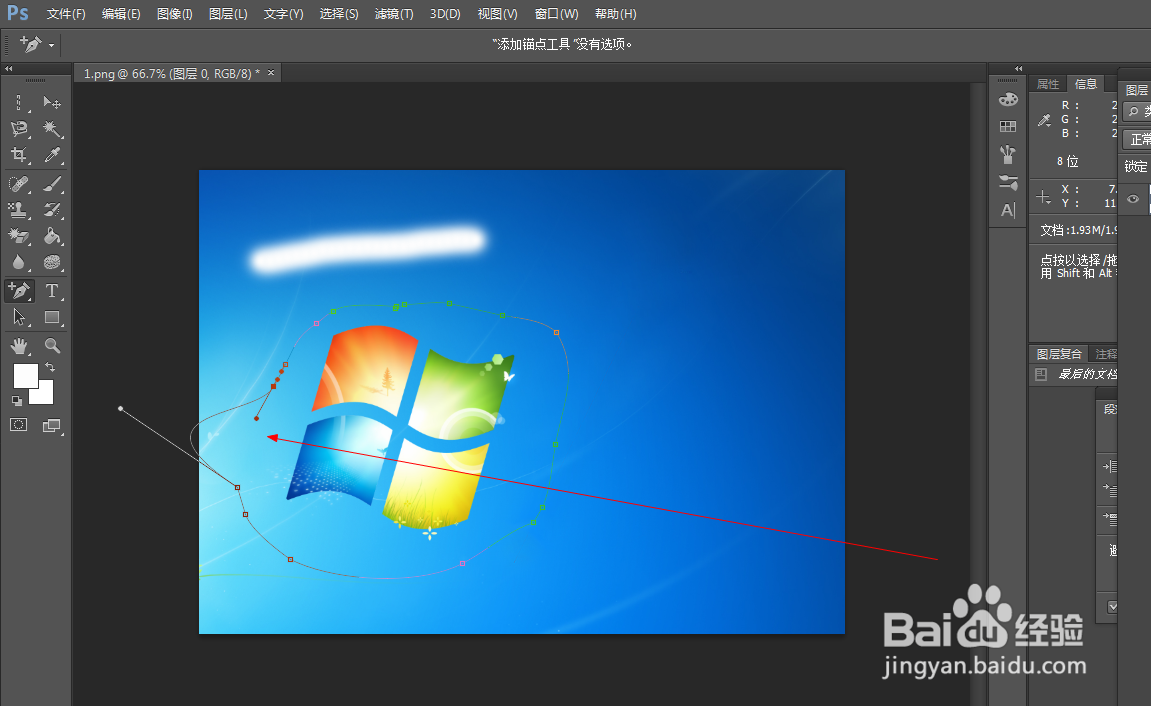The image size is (1151, 706).
Task: Open the 视图(V) menu
Action: pyautogui.click(x=497, y=14)
